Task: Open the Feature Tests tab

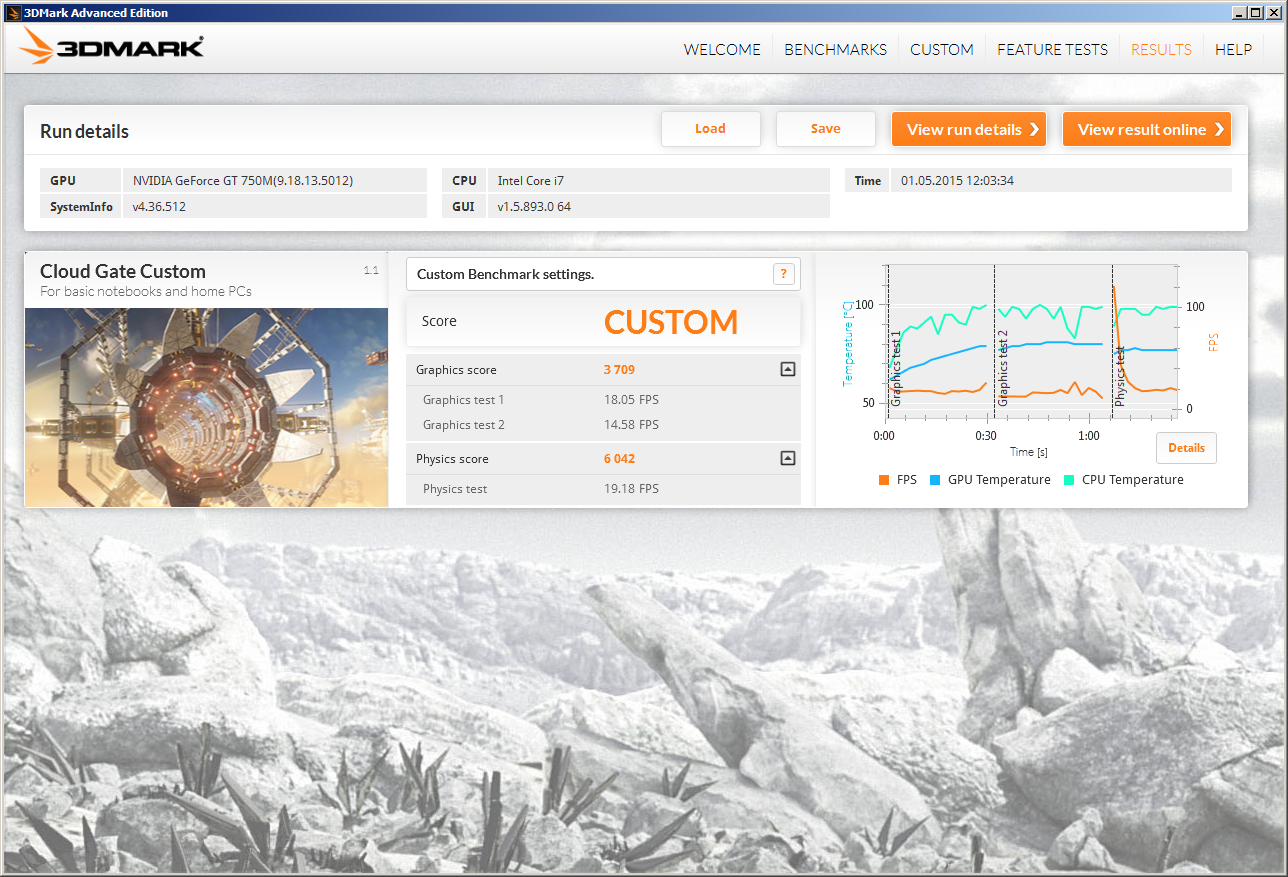Action: (x=1052, y=50)
